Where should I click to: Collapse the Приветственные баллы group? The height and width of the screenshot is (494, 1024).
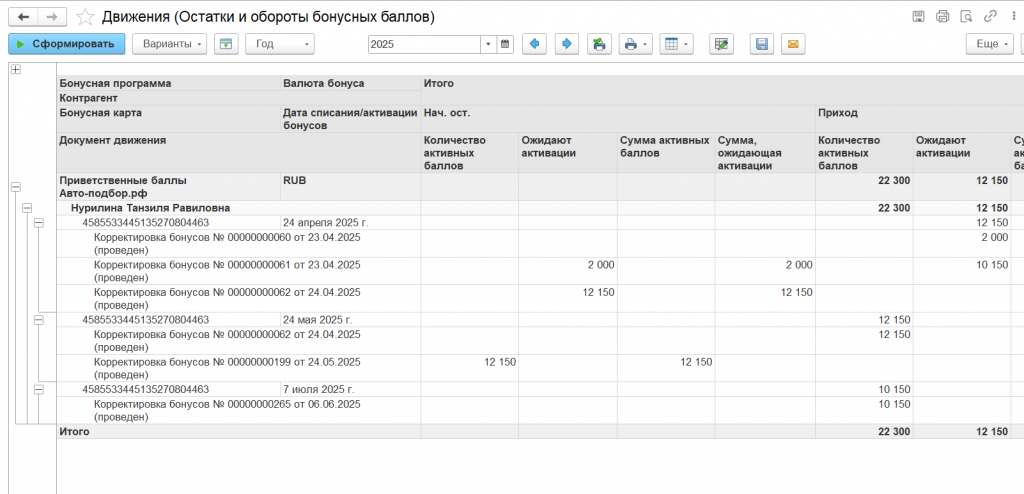pos(15,187)
